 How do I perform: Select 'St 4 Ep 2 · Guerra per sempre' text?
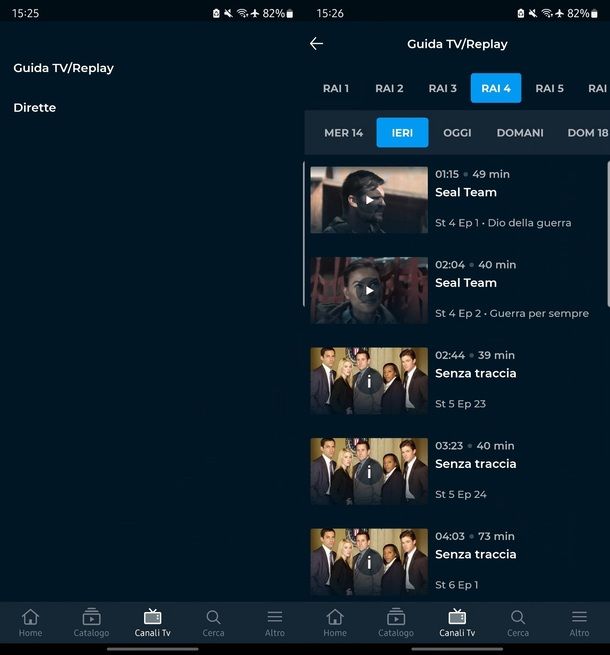point(512,313)
